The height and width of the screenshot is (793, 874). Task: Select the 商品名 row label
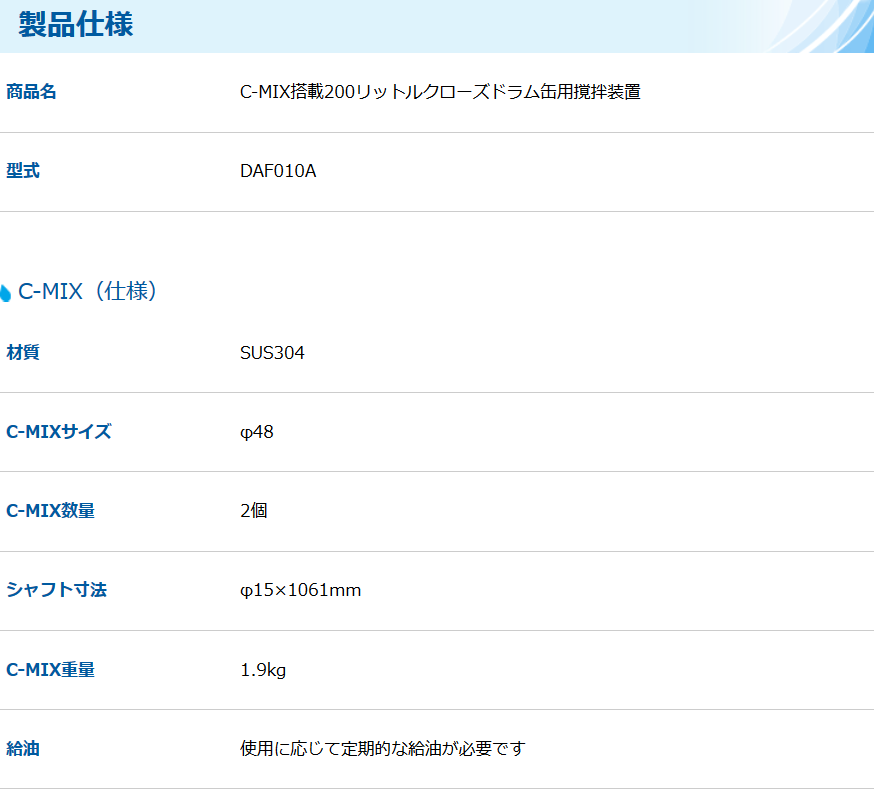(31, 91)
